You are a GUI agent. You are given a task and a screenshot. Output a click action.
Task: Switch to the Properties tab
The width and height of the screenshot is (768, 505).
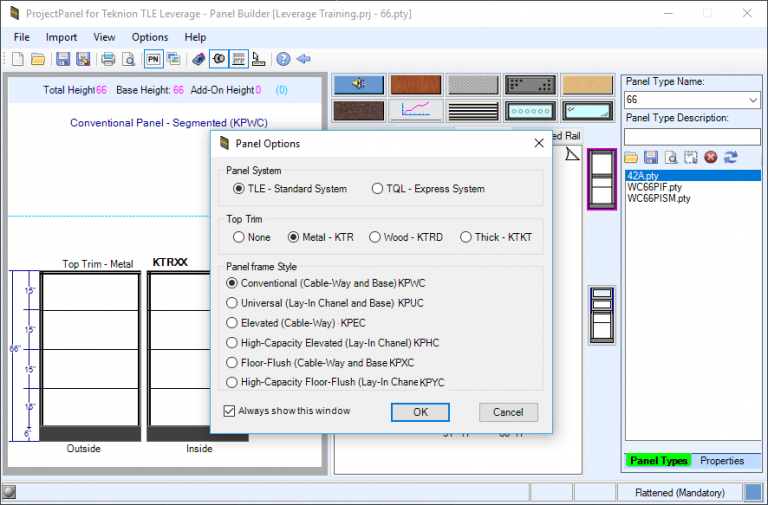[722, 461]
